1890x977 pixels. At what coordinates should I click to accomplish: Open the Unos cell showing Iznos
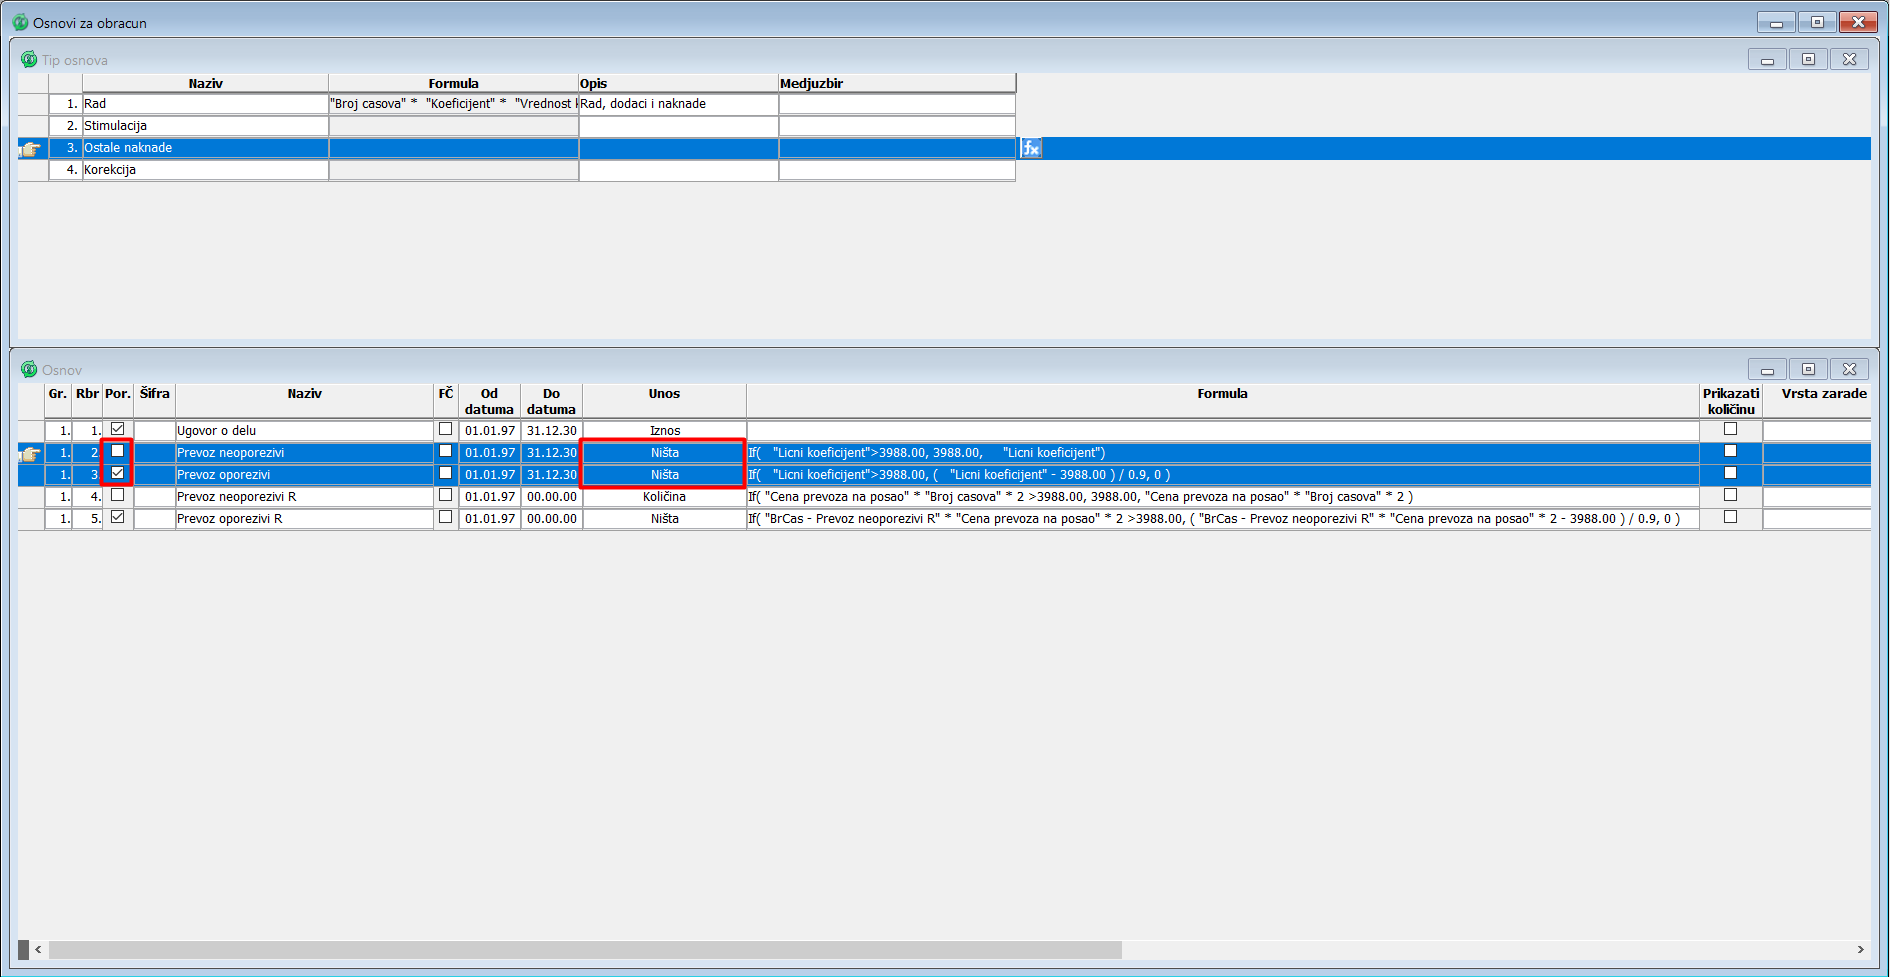(664, 431)
